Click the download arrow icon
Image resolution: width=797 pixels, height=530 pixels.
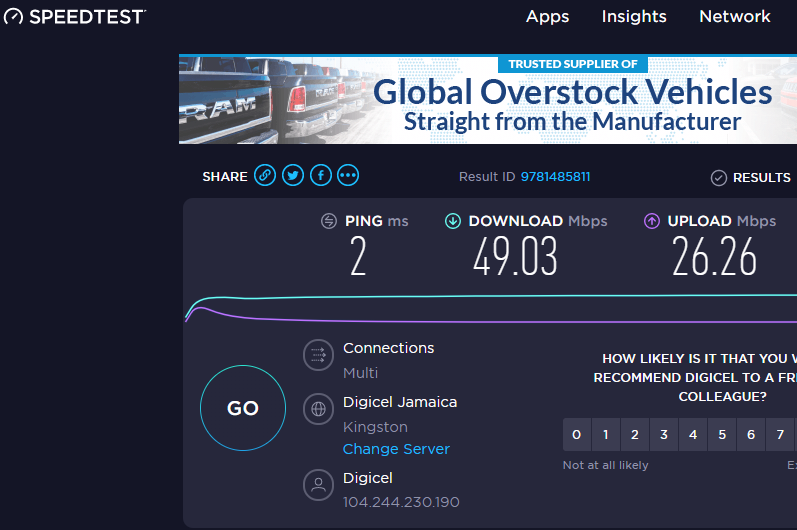pyautogui.click(x=453, y=221)
